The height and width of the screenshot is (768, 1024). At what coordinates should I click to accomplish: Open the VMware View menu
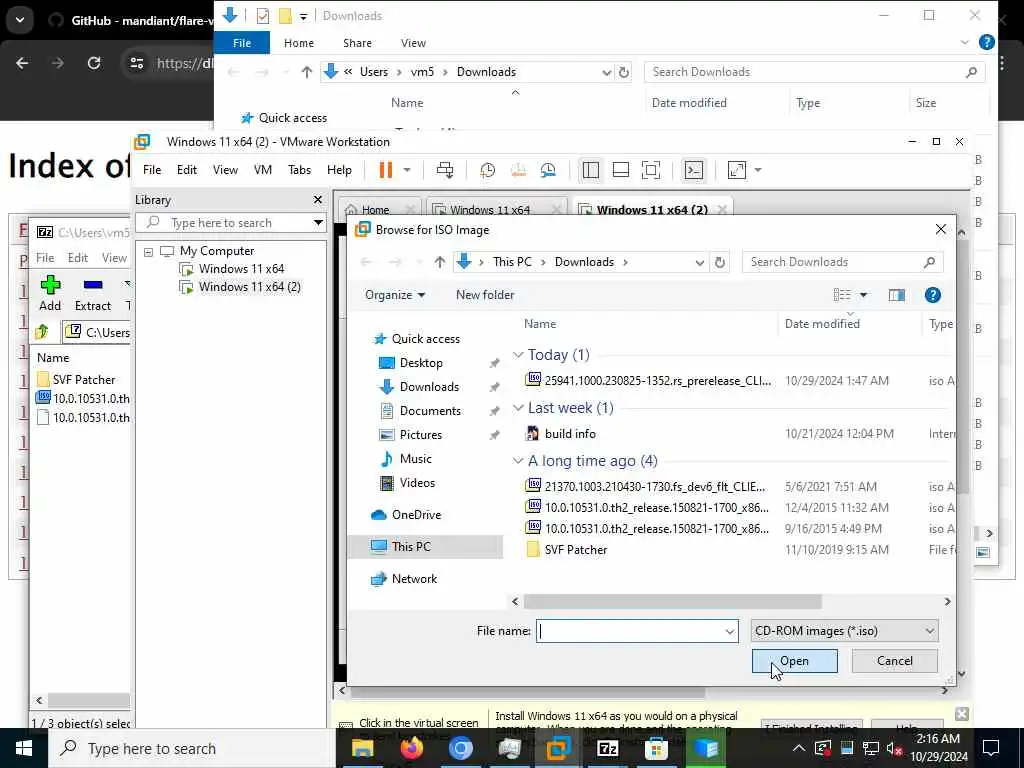[225, 170]
